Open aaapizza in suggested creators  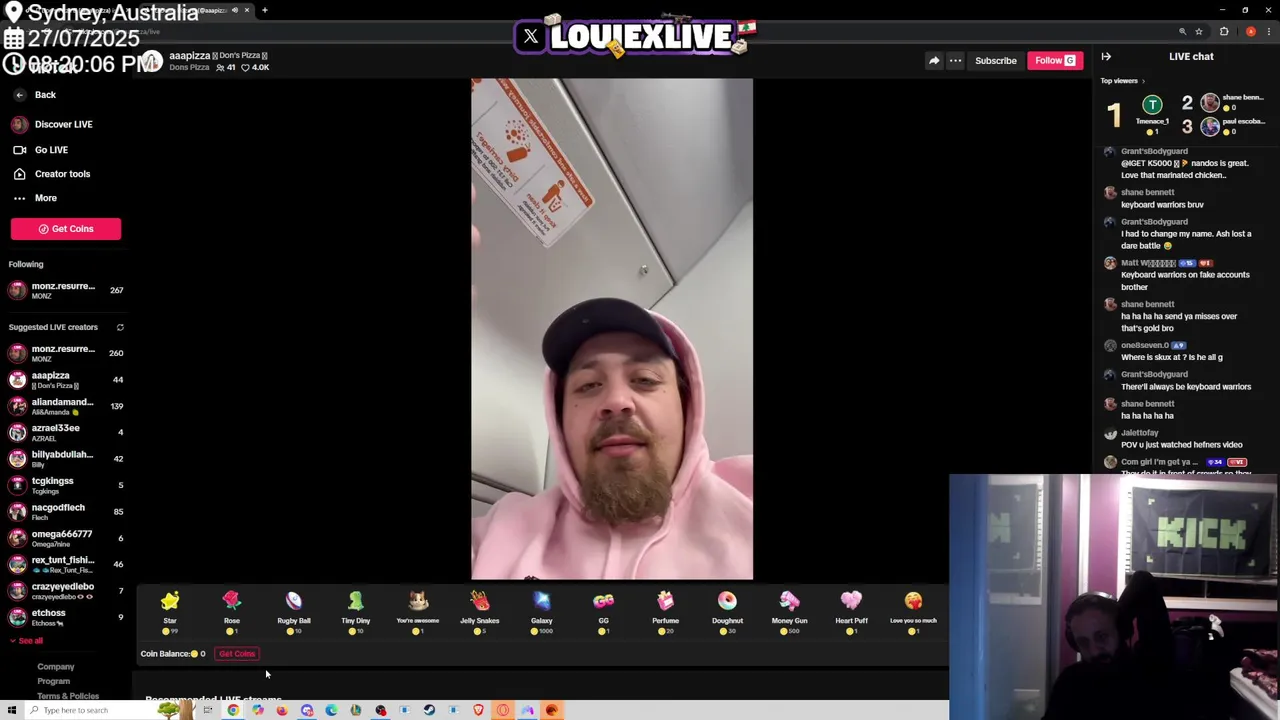[x=66, y=380]
